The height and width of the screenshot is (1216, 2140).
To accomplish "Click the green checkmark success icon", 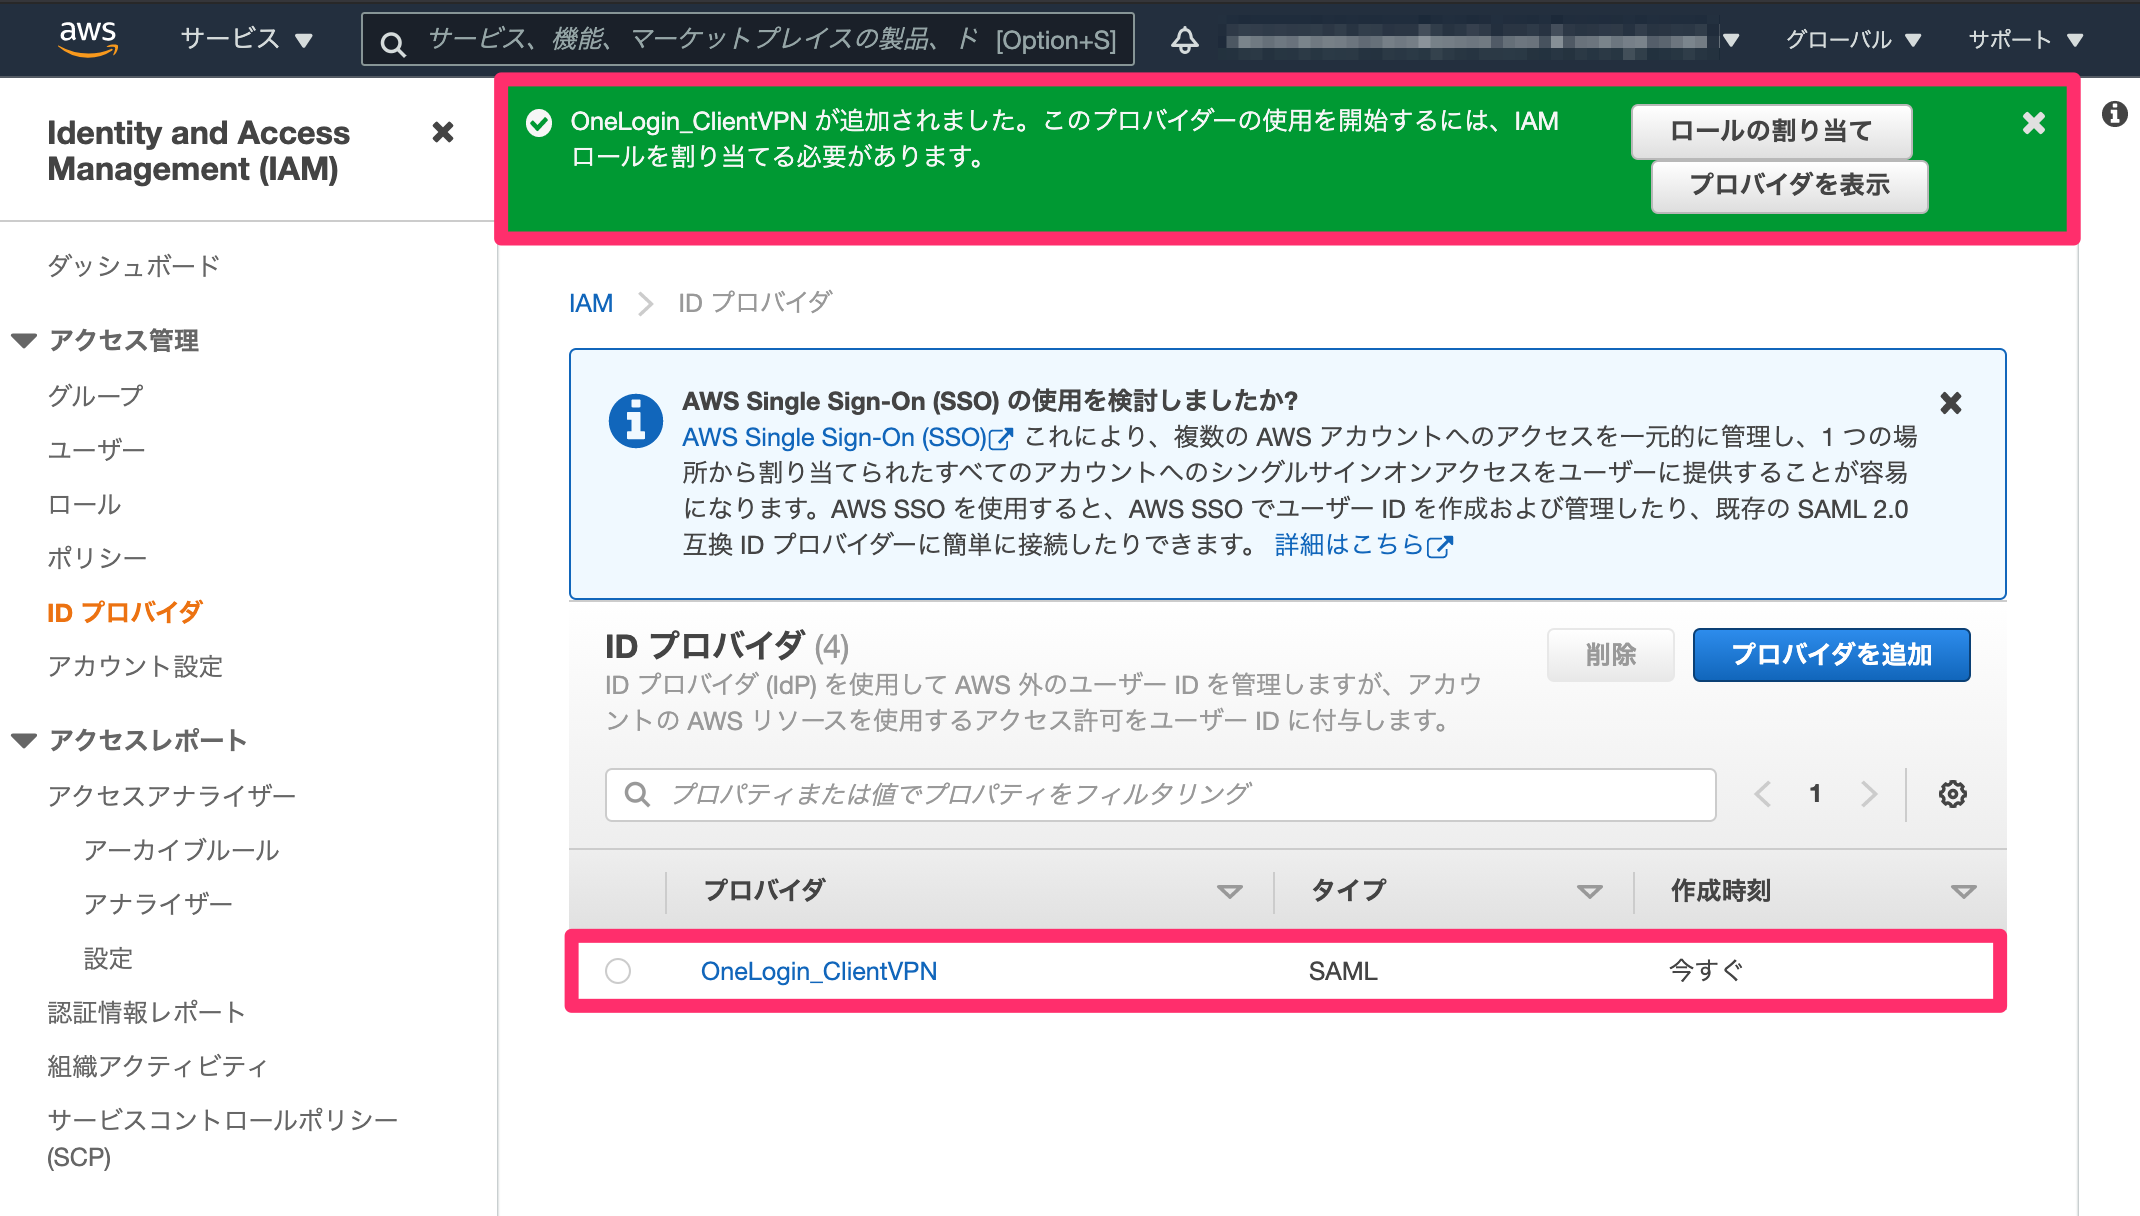I will point(539,123).
